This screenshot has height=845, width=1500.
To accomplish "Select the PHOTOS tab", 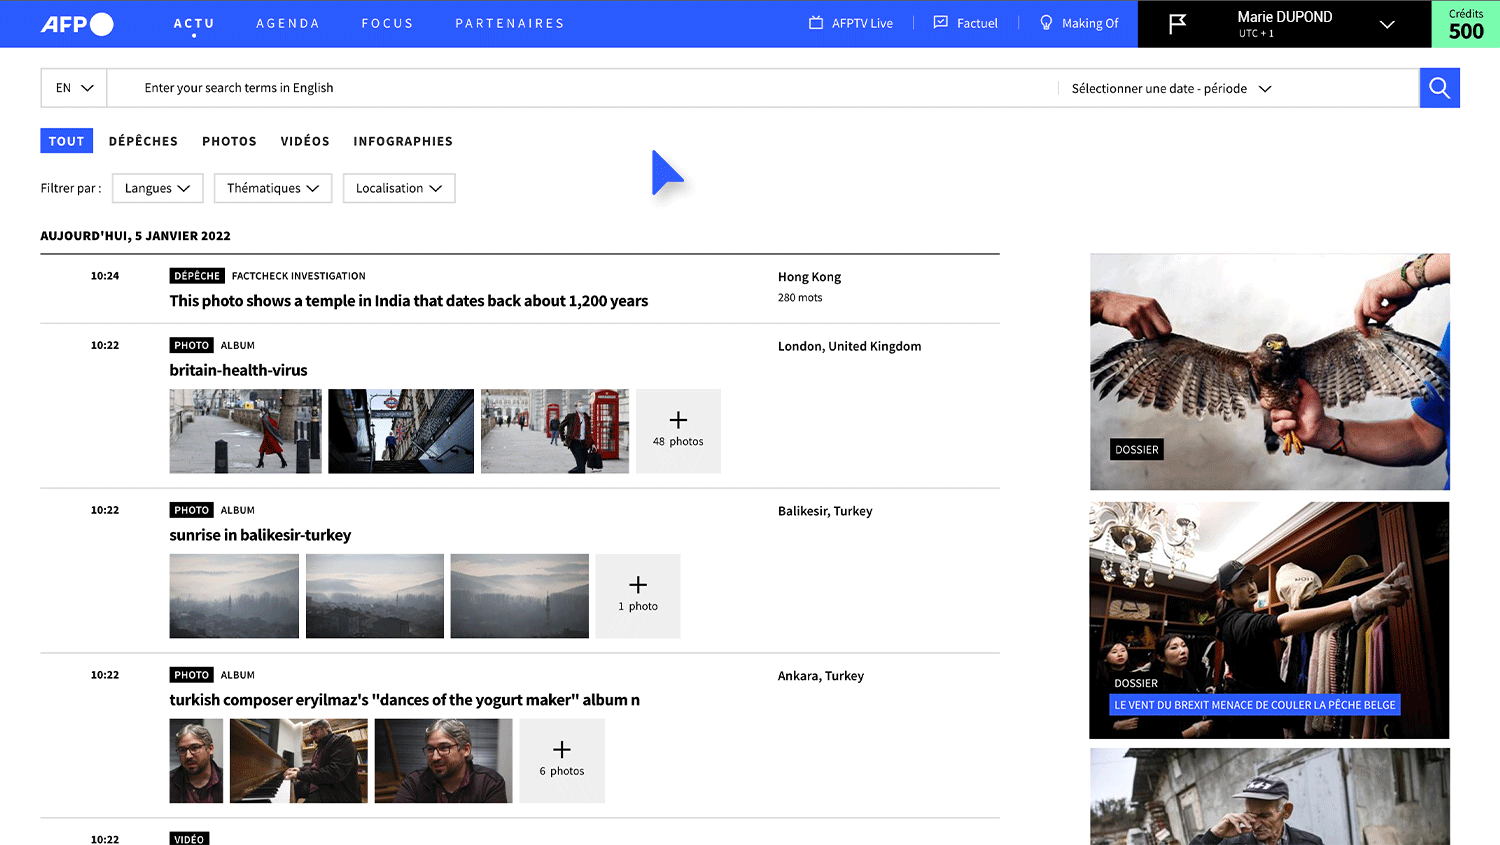I will tap(229, 141).
